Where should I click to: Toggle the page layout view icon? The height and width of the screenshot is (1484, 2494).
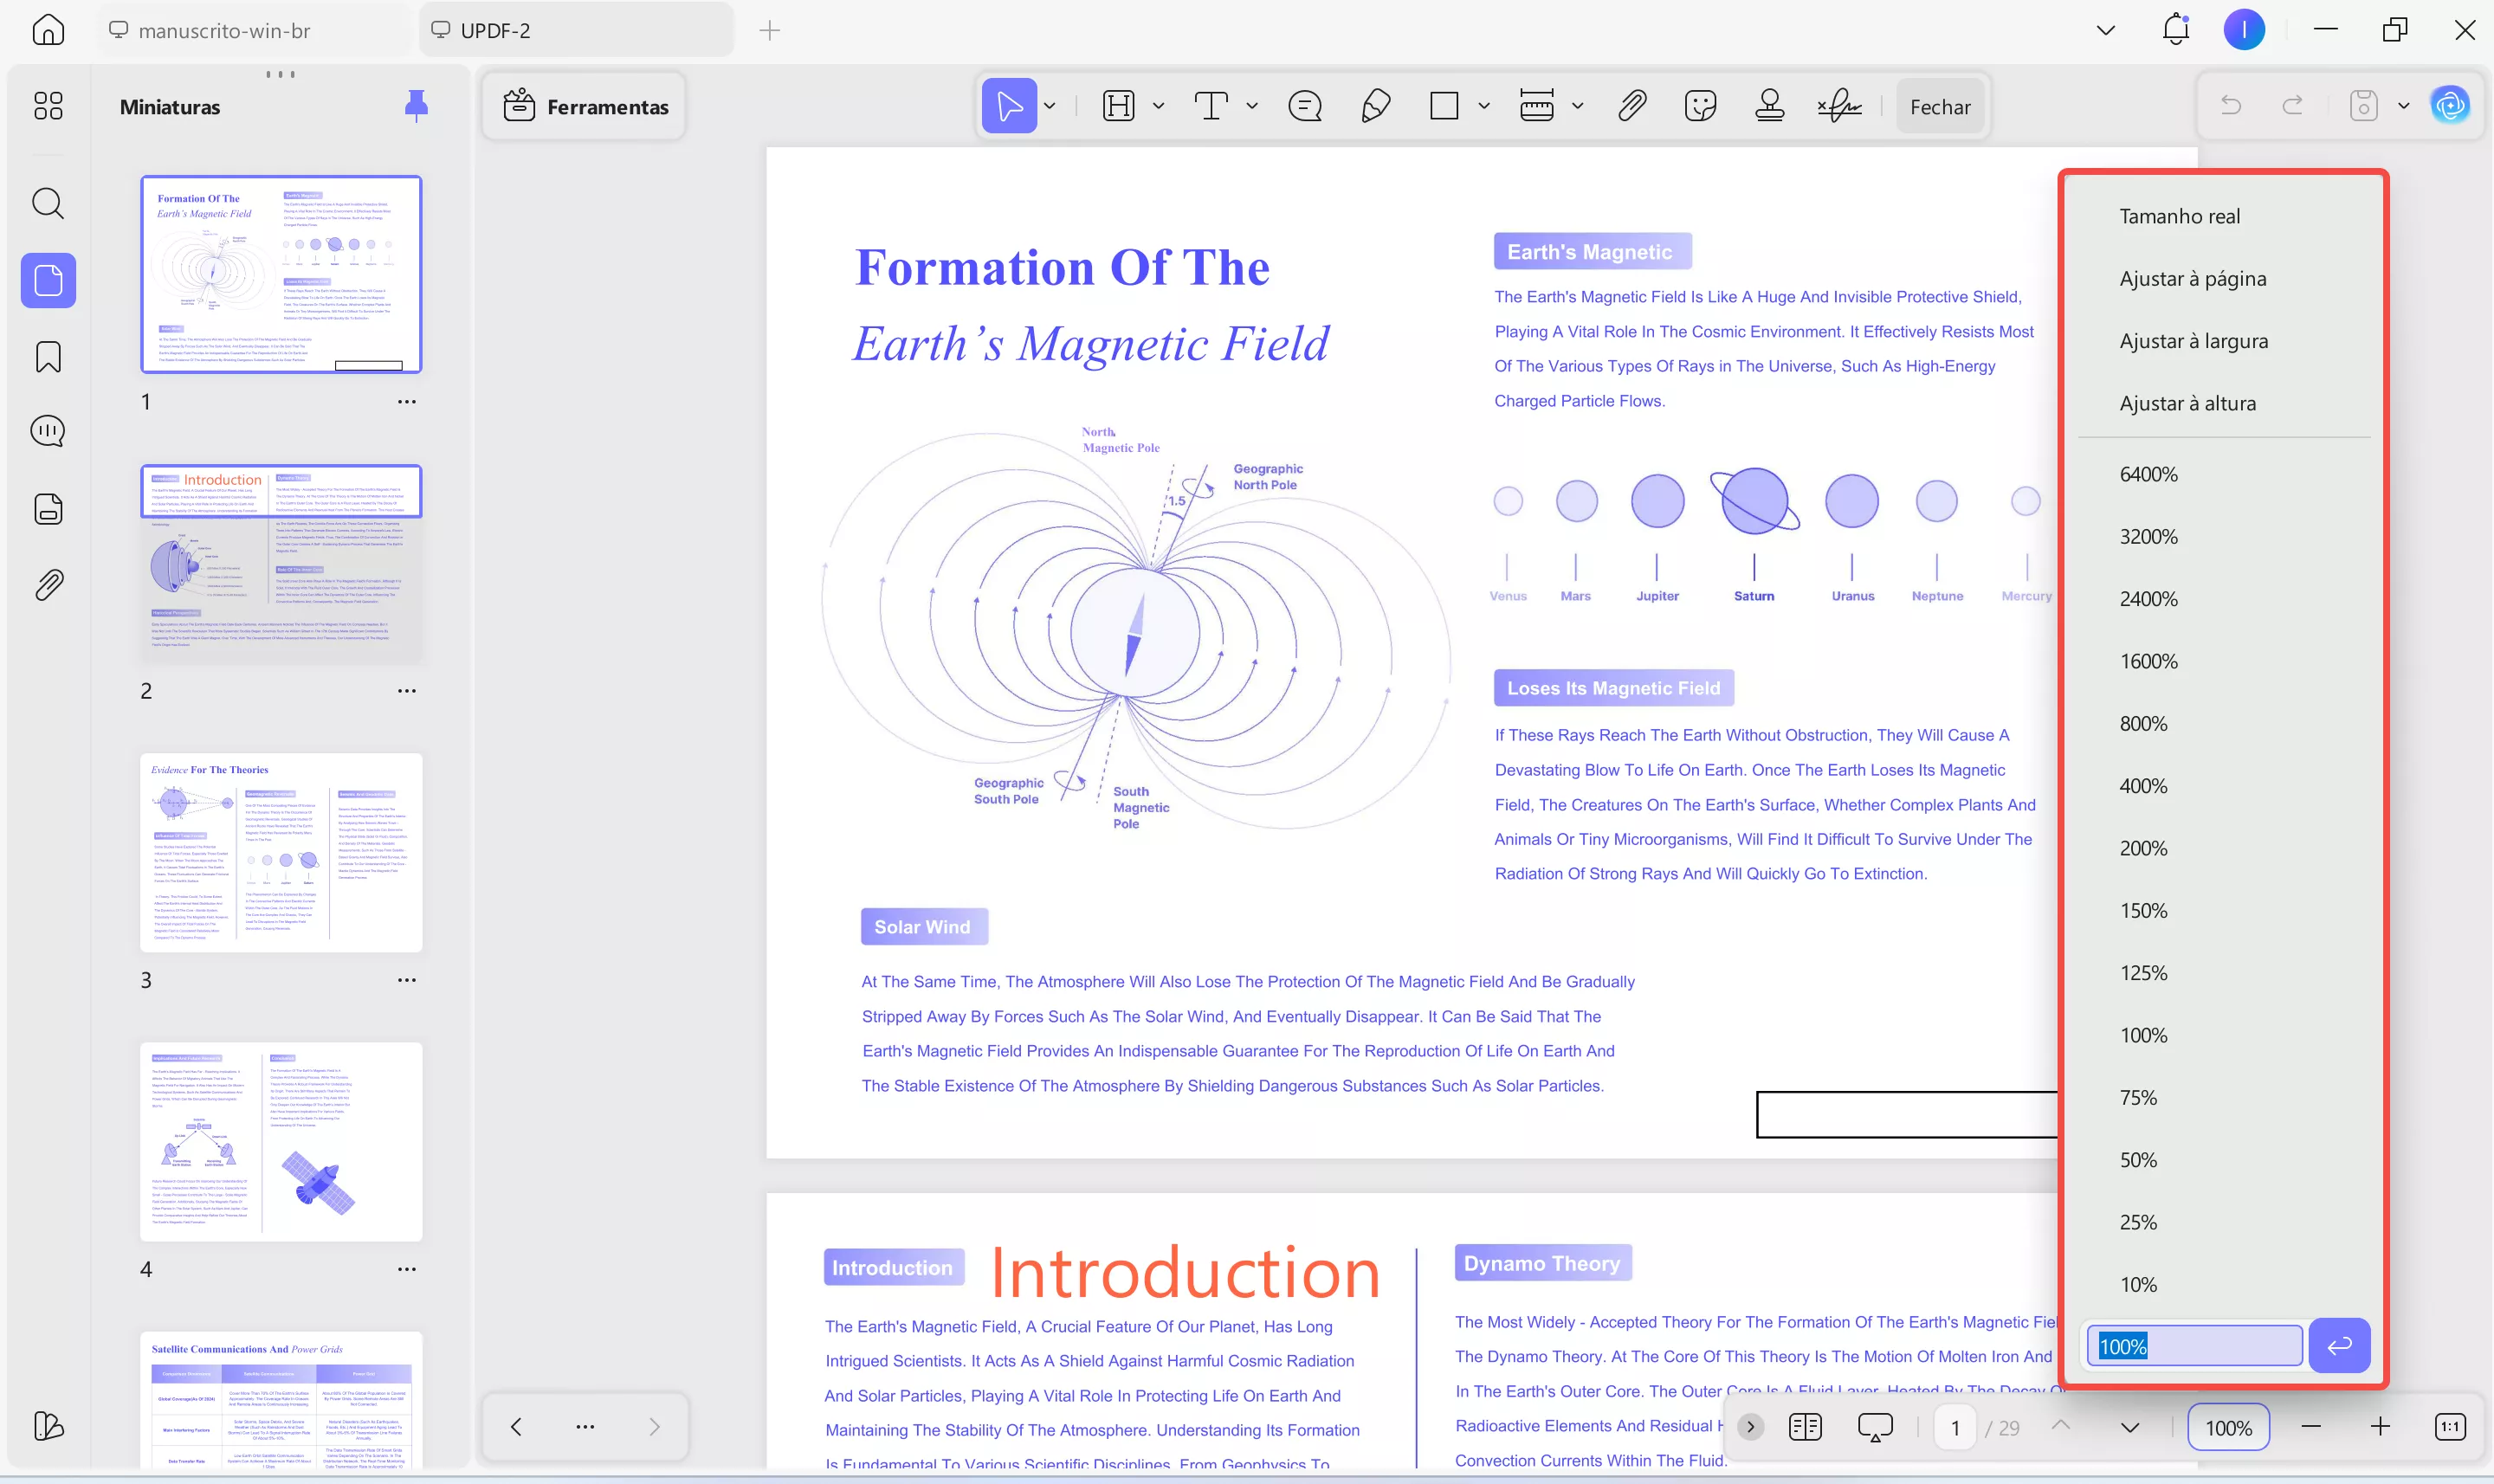click(1805, 1427)
